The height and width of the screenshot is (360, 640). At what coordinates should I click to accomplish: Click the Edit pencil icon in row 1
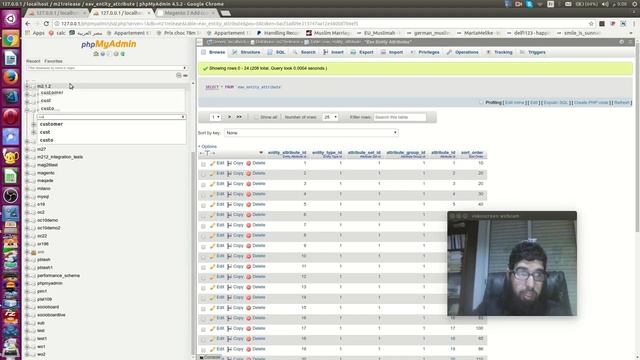coord(212,163)
